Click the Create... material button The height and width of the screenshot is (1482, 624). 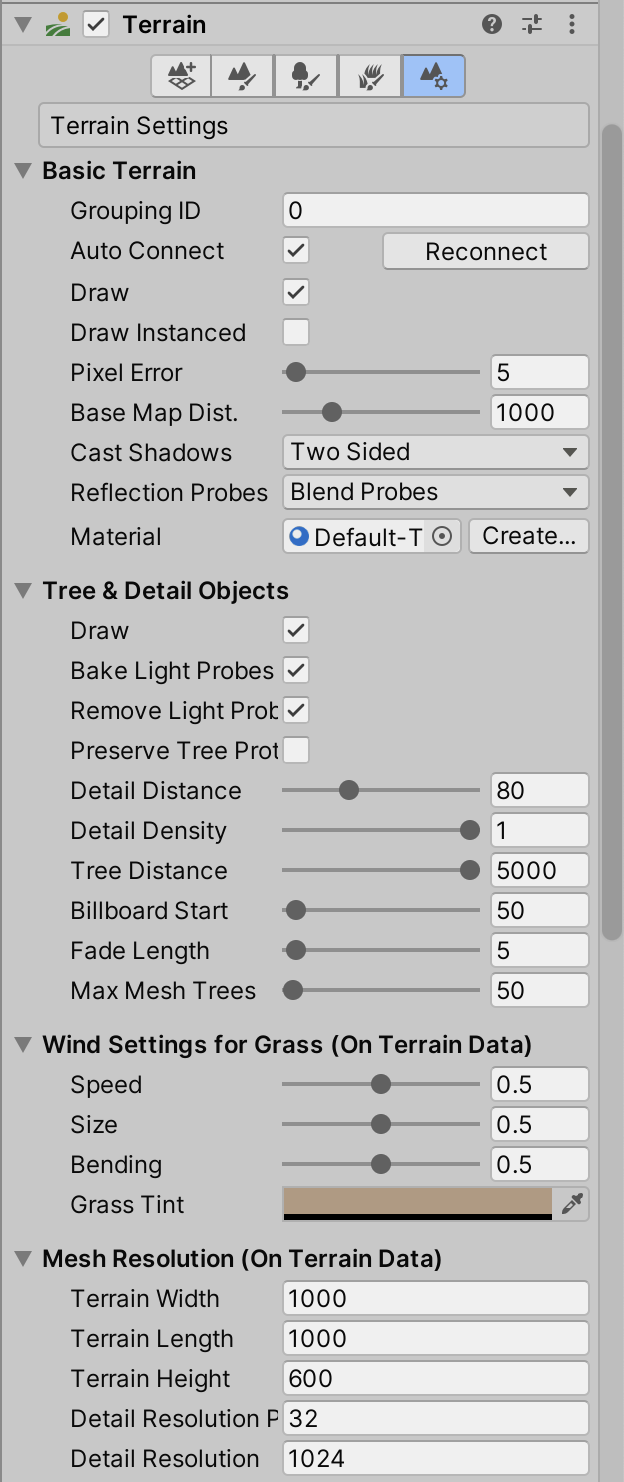click(x=529, y=536)
